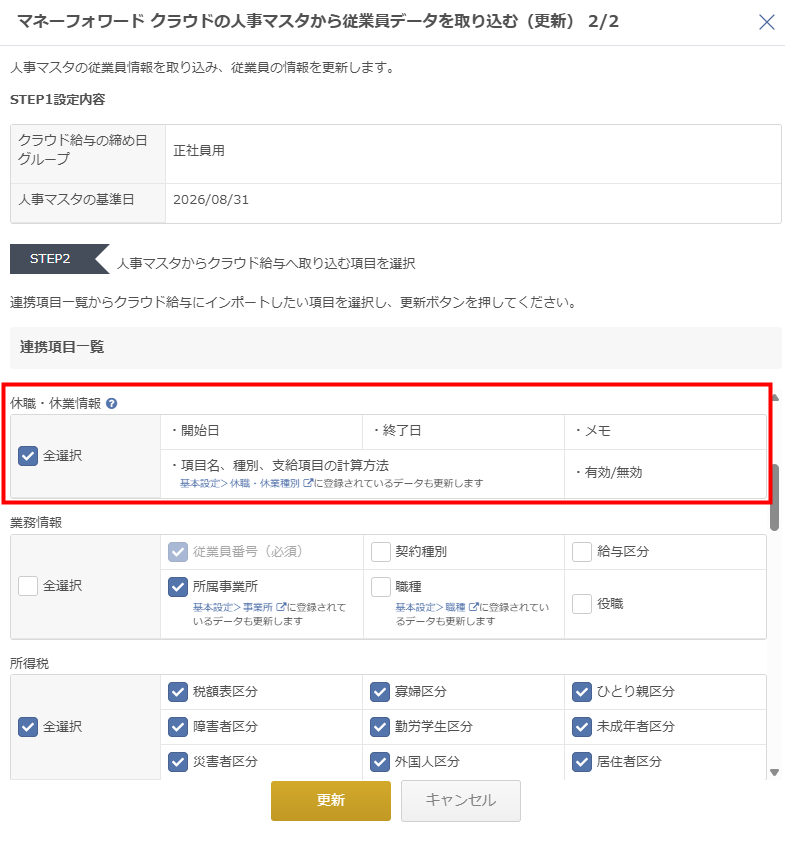Uncheck 全選択 in the 所得税 section
Viewport: 785px width, 844px height.
click(x=28, y=727)
